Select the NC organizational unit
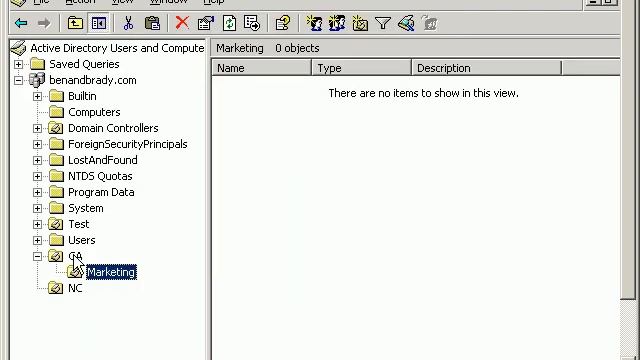640x360 pixels. click(x=75, y=288)
